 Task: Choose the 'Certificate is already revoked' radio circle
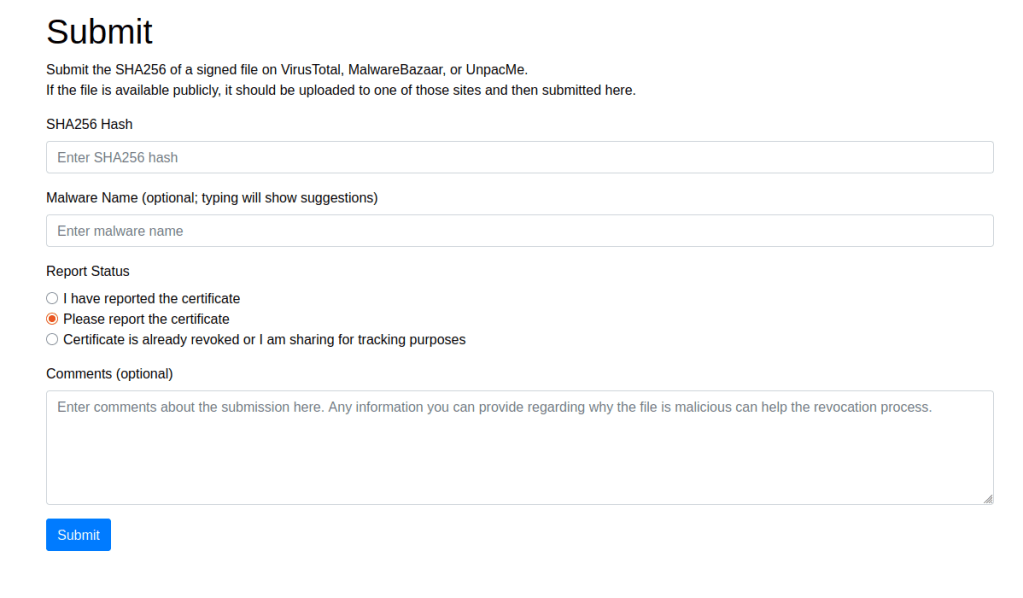[52, 339]
